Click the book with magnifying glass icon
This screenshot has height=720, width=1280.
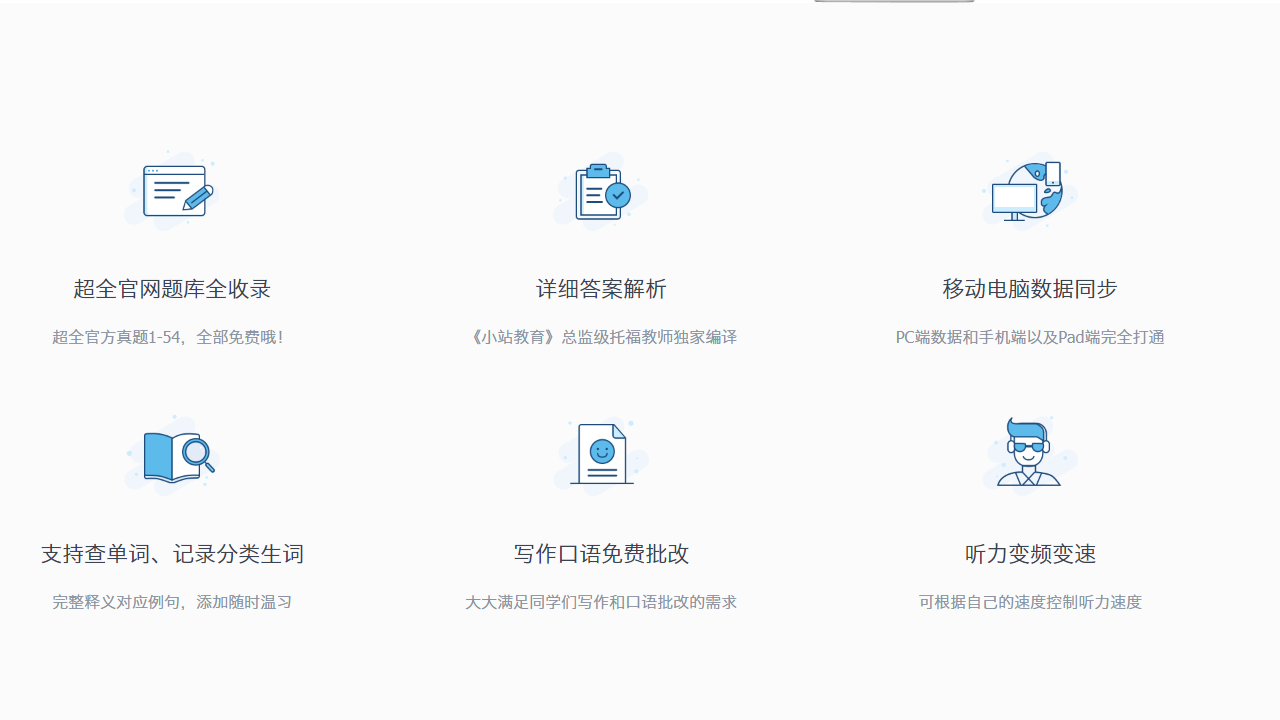171,453
